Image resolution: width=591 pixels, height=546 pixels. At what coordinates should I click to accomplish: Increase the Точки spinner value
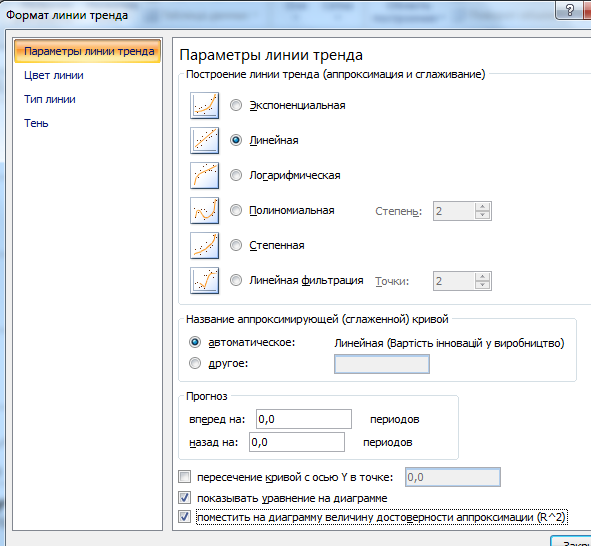coord(482,277)
